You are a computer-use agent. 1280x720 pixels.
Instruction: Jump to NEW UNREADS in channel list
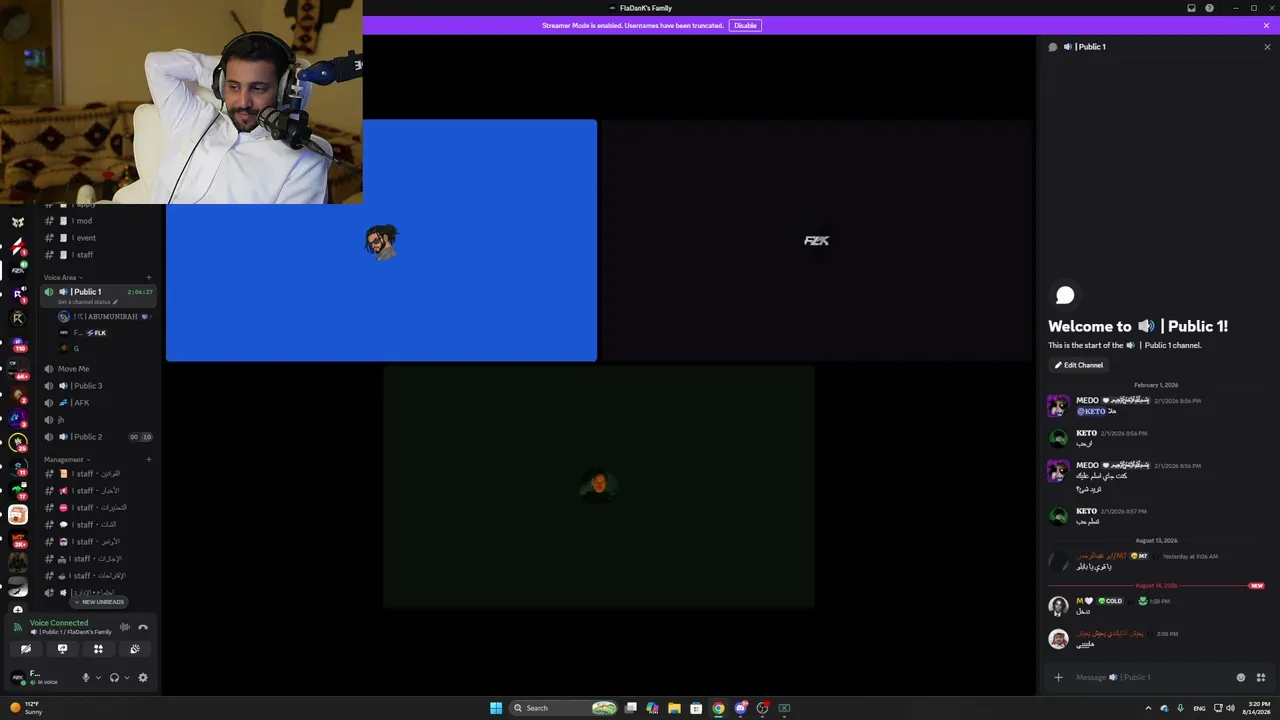tap(99, 602)
